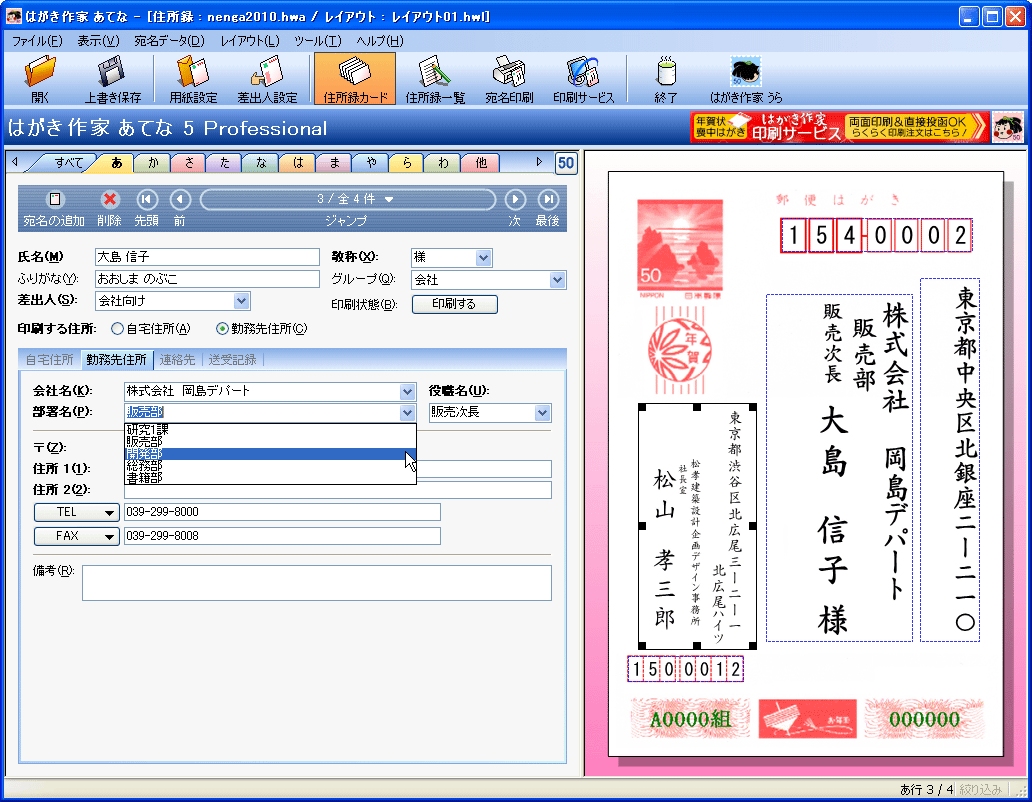Image resolution: width=1032 pixels, height=802 pixels.
Task: Select the 他 index tab
Action: [481, 163]
